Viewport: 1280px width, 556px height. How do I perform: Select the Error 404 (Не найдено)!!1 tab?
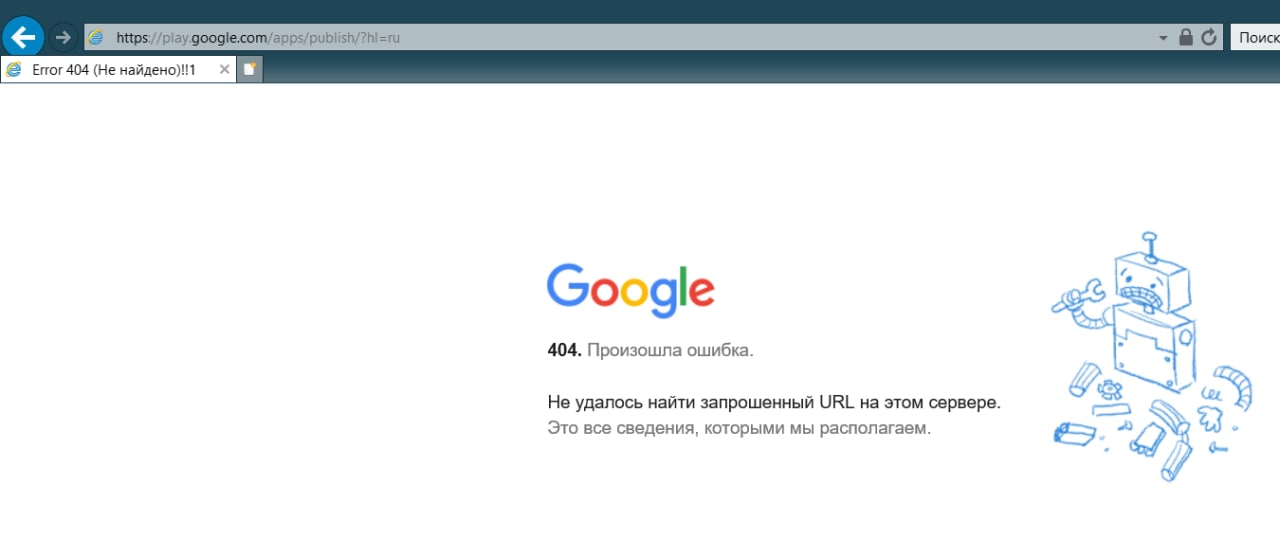click(119, 70)
